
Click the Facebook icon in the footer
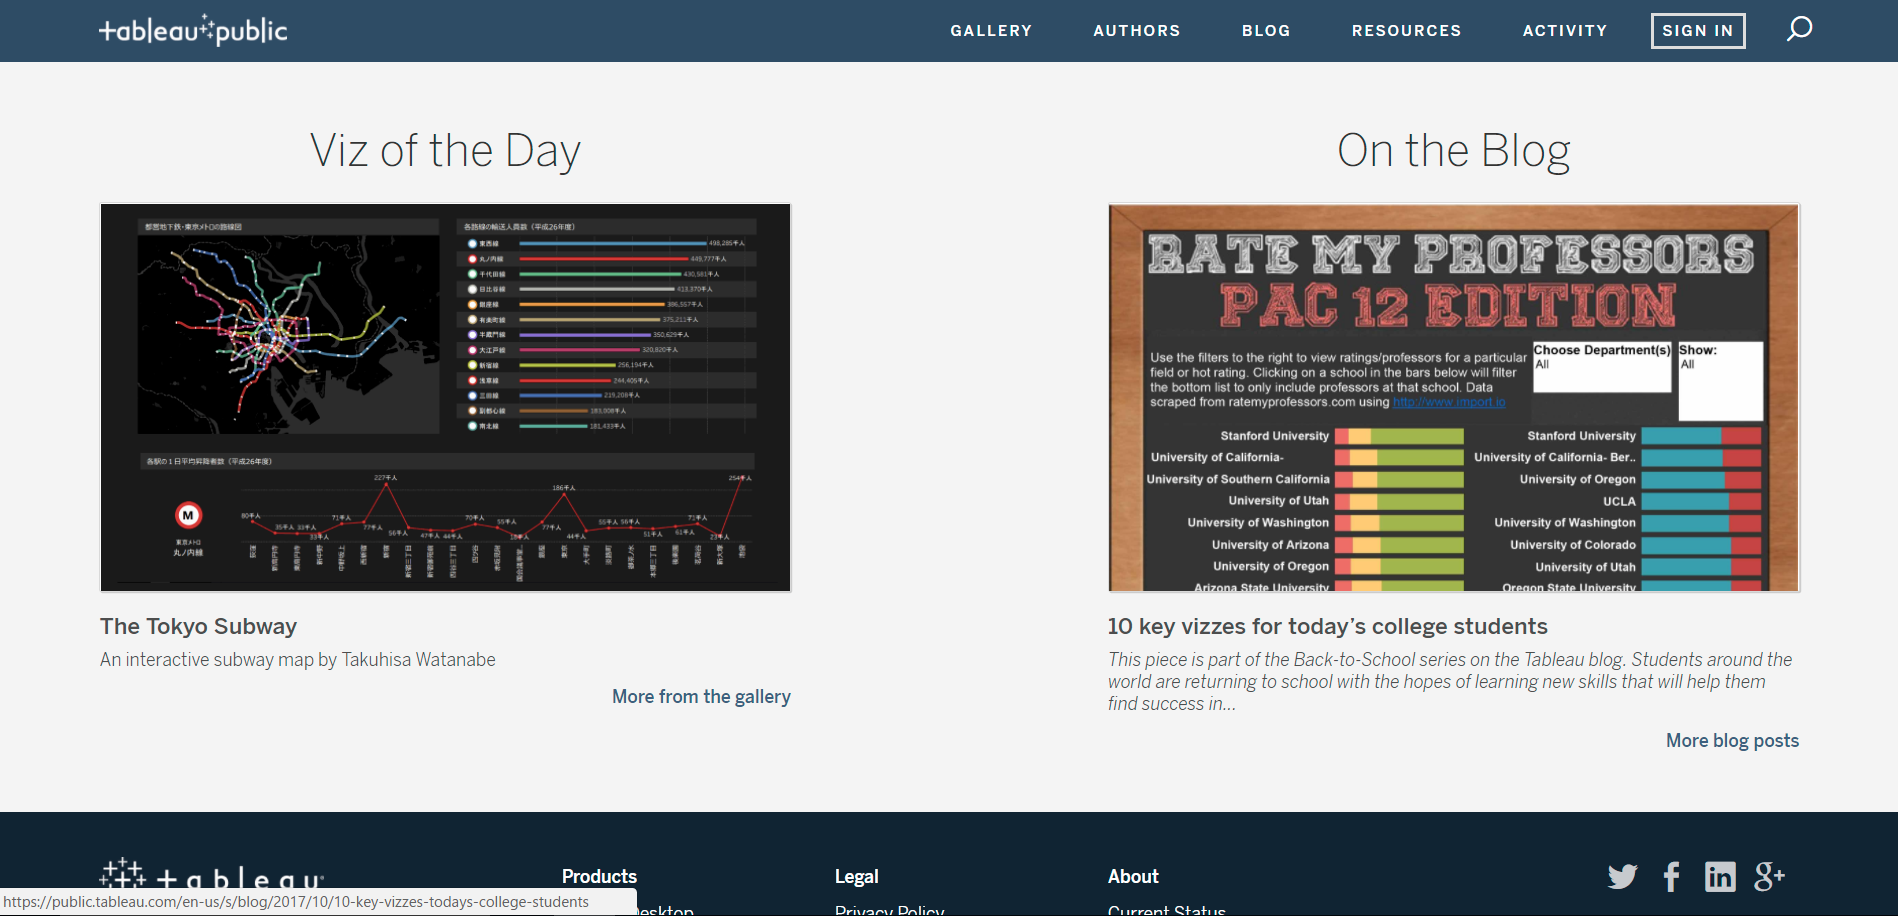(1671, 877)
